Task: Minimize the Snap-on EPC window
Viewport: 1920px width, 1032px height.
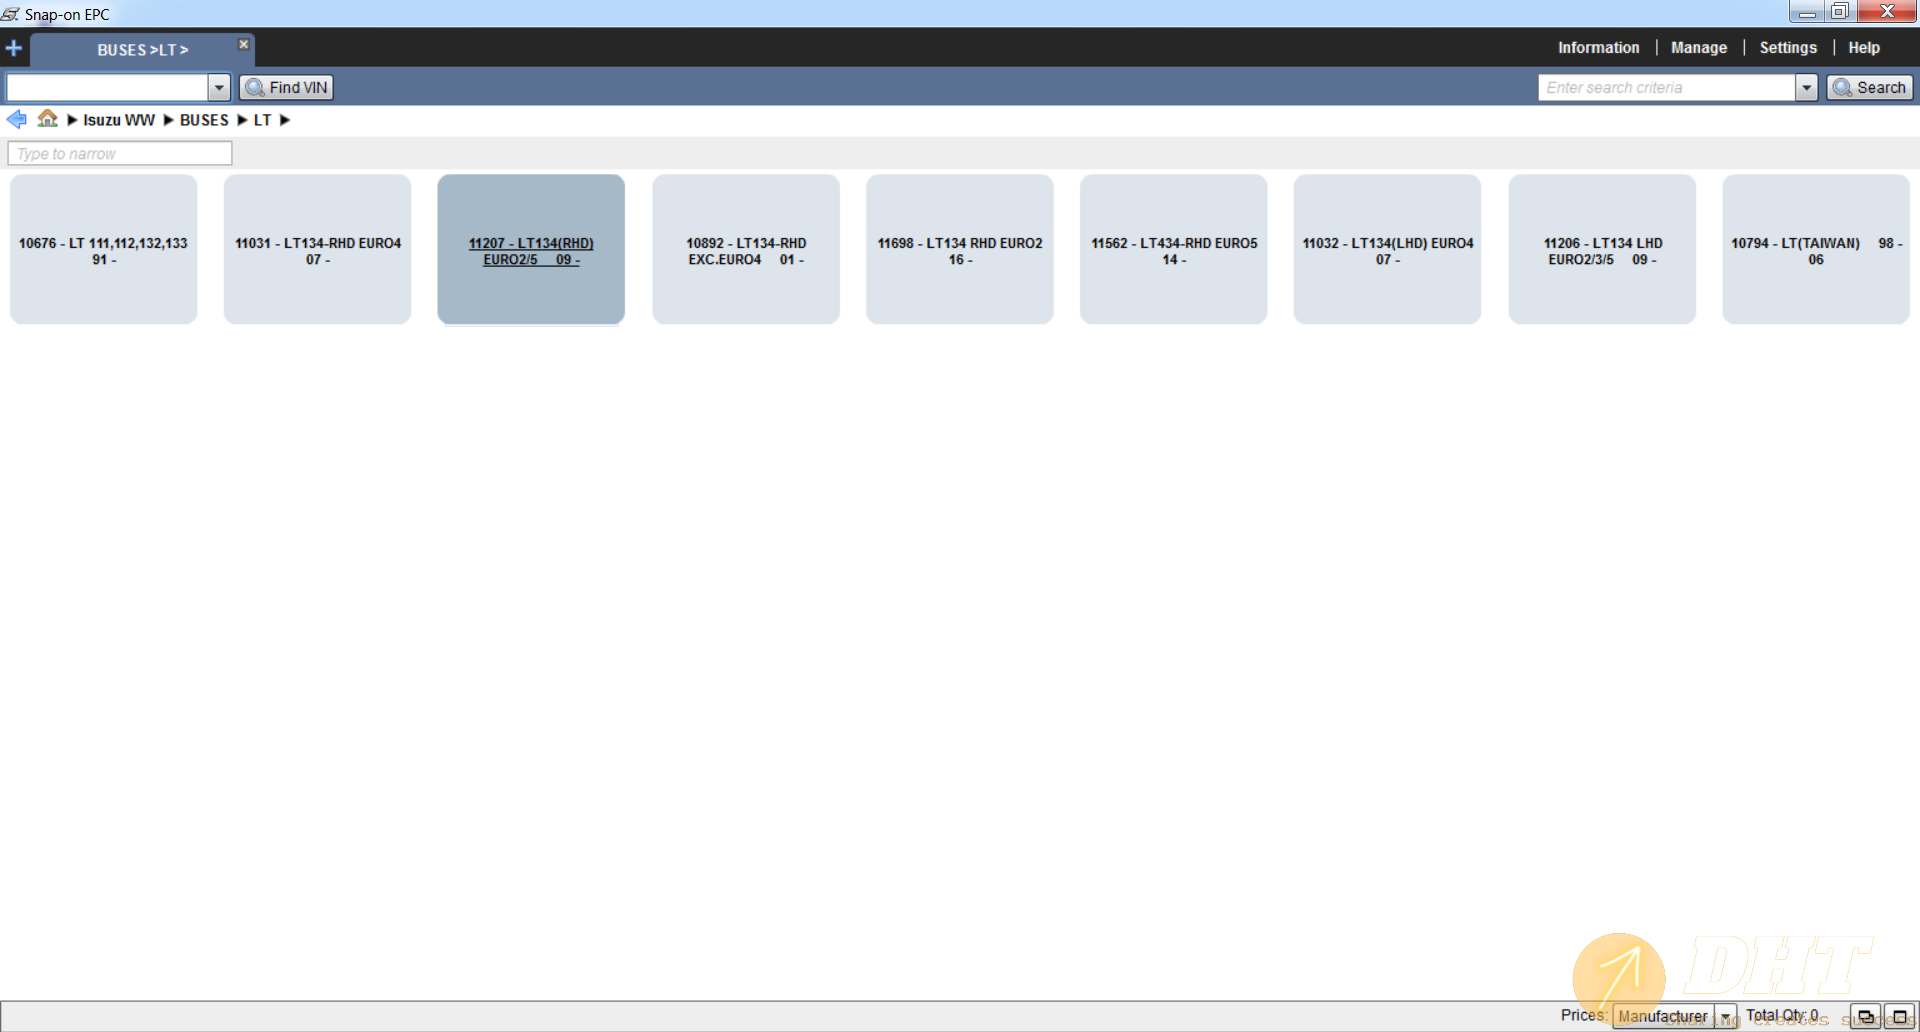Action: (x=1806, y=12)
